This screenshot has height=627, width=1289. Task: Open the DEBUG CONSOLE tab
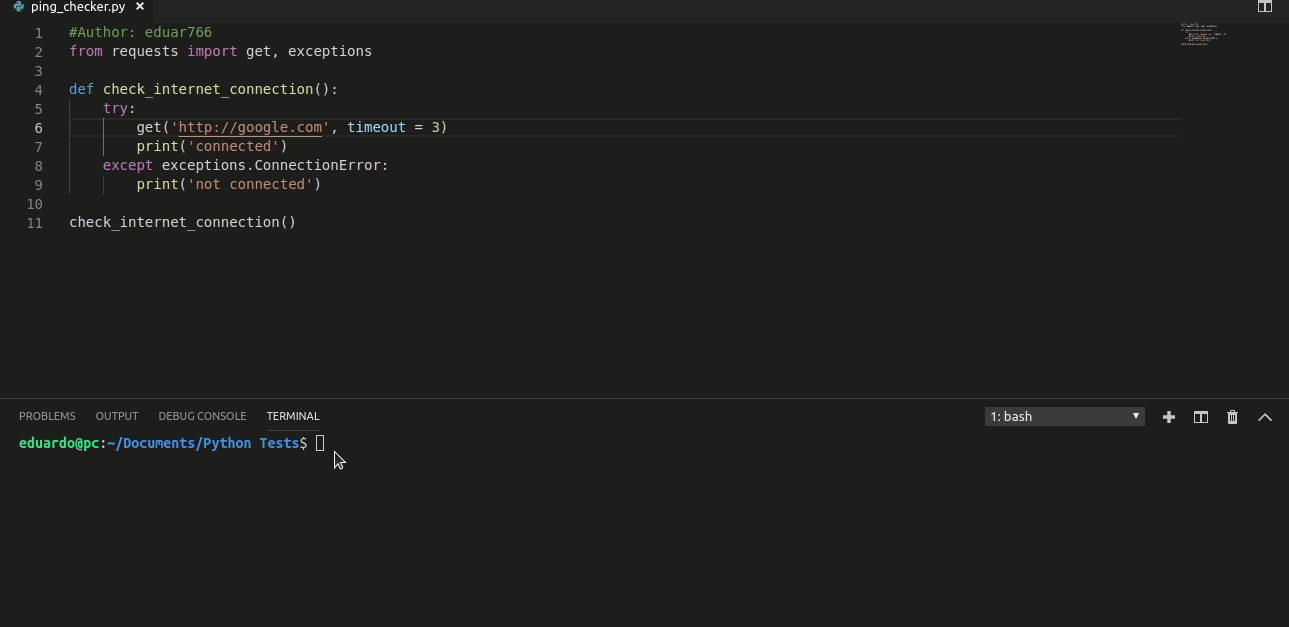pyautogui.click(x=202, y=416)
